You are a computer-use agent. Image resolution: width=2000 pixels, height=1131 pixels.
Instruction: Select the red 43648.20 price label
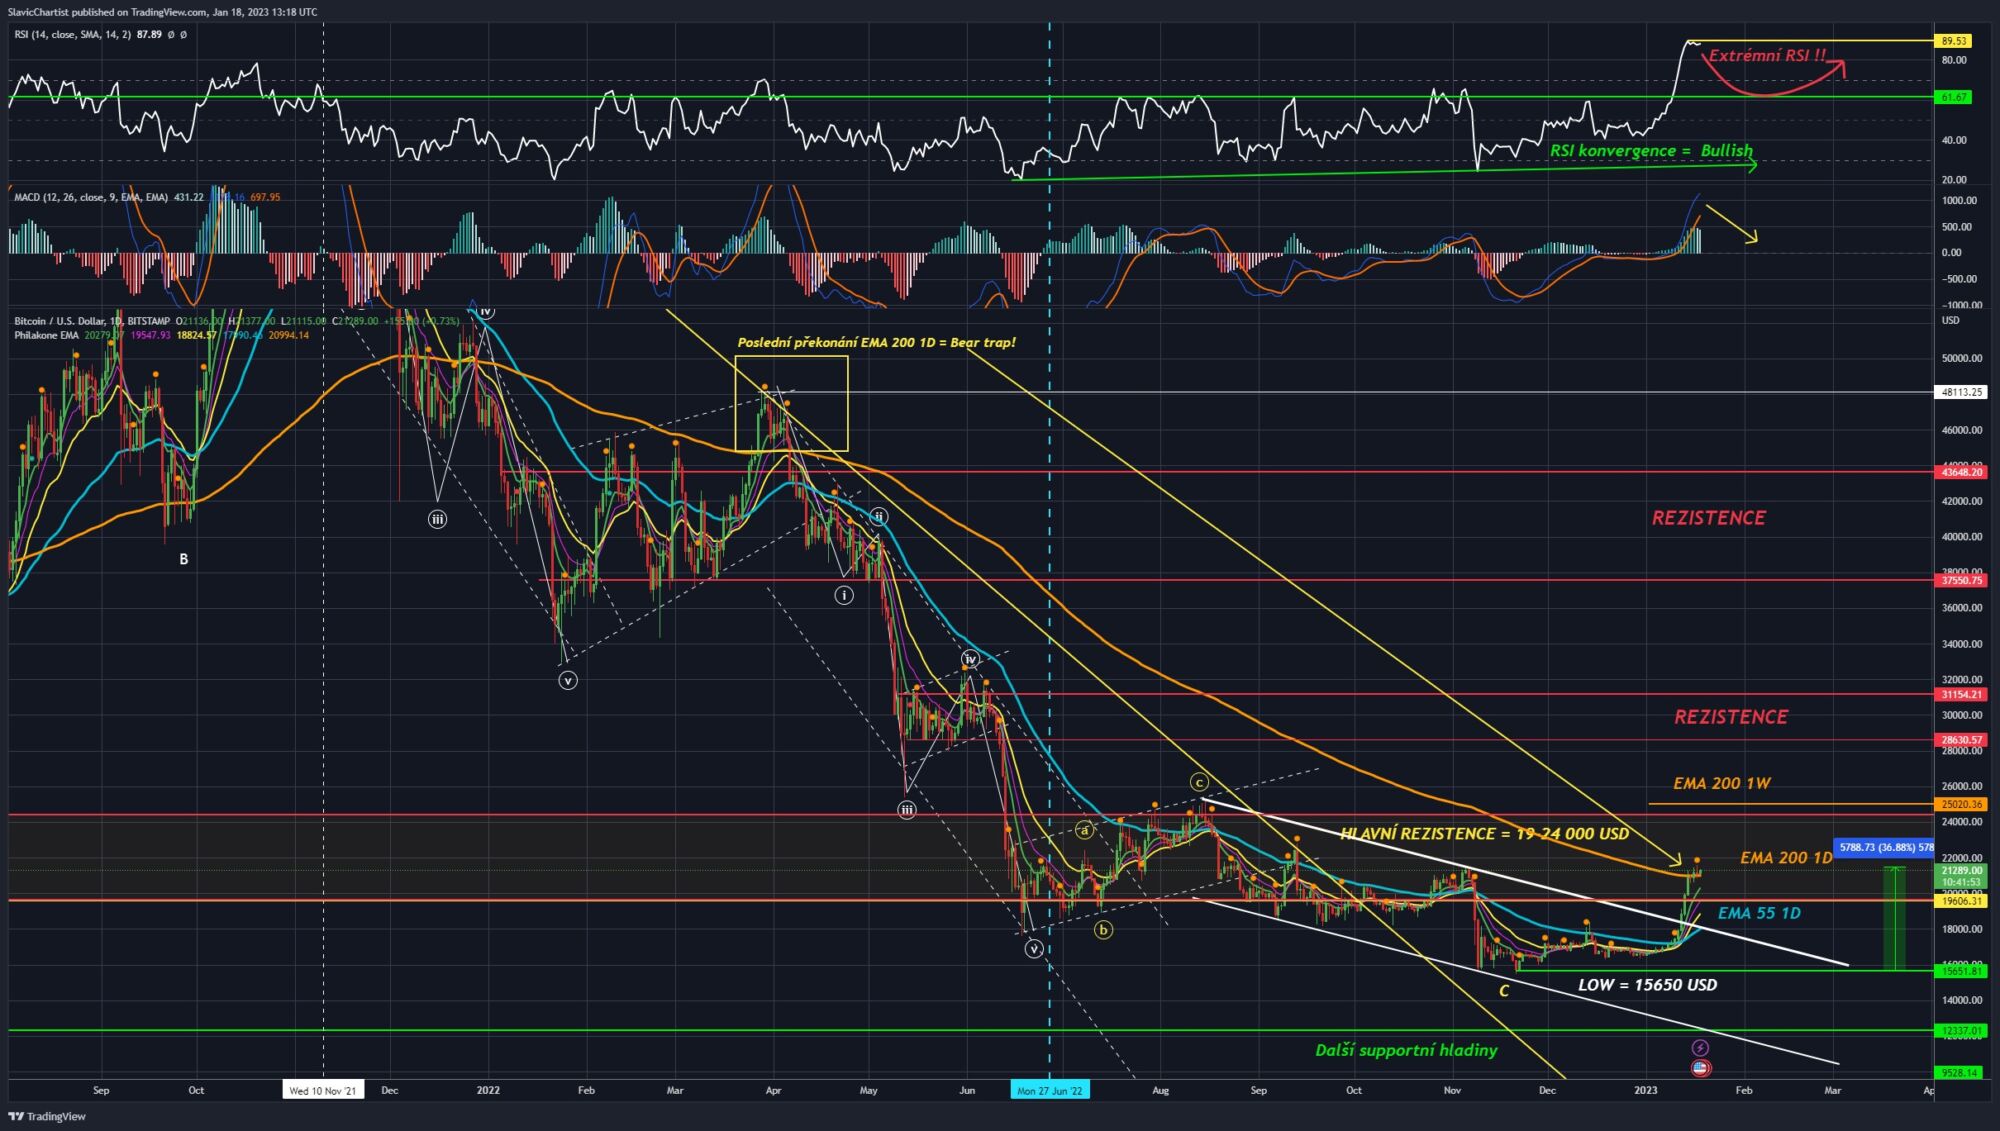point(1961,472)
